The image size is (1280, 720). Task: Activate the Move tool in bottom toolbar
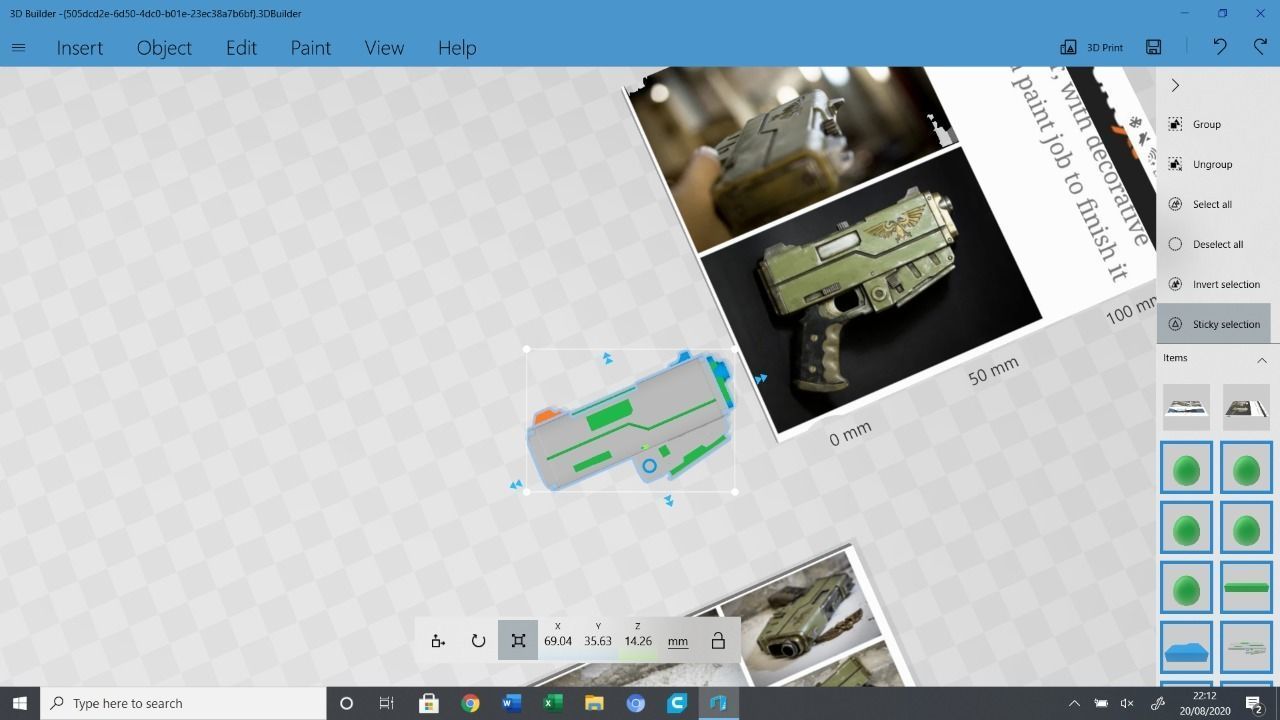tap(438, 641)
